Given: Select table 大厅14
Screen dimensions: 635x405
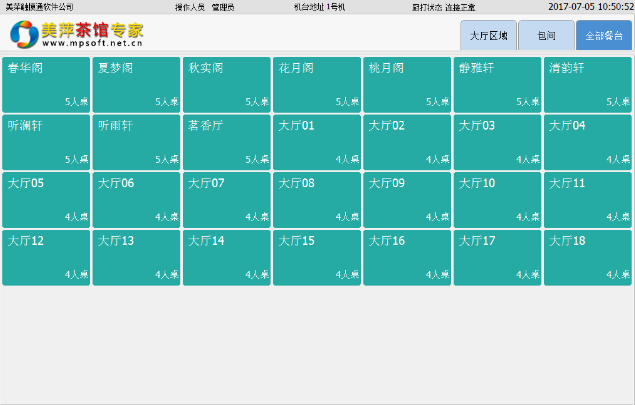Looking at the screenshot, I should [227, 258].
